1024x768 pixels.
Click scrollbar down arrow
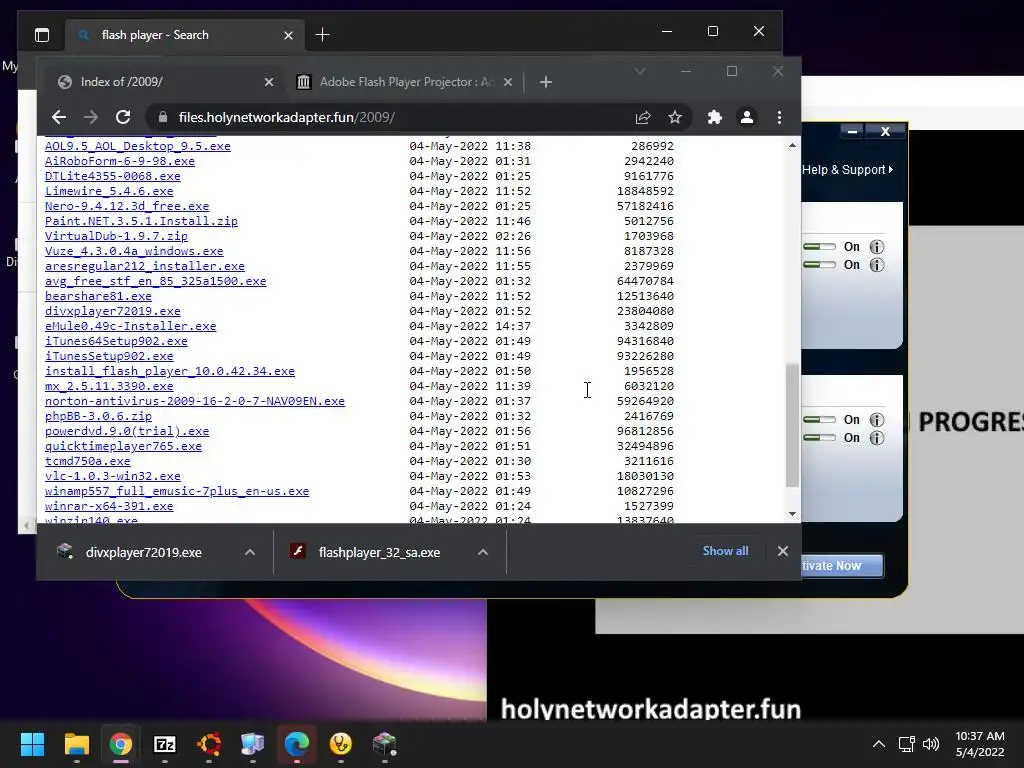coord(792,514)
